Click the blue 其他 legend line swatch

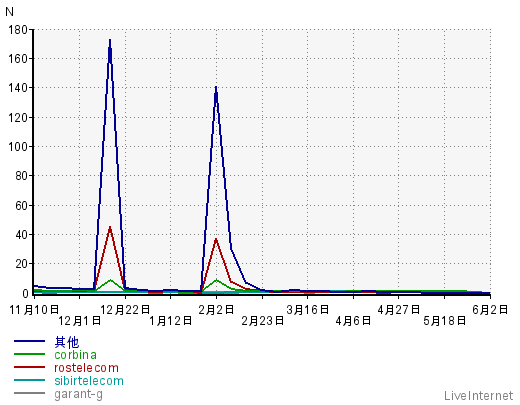pyautogui.click(x=29, y=341)
